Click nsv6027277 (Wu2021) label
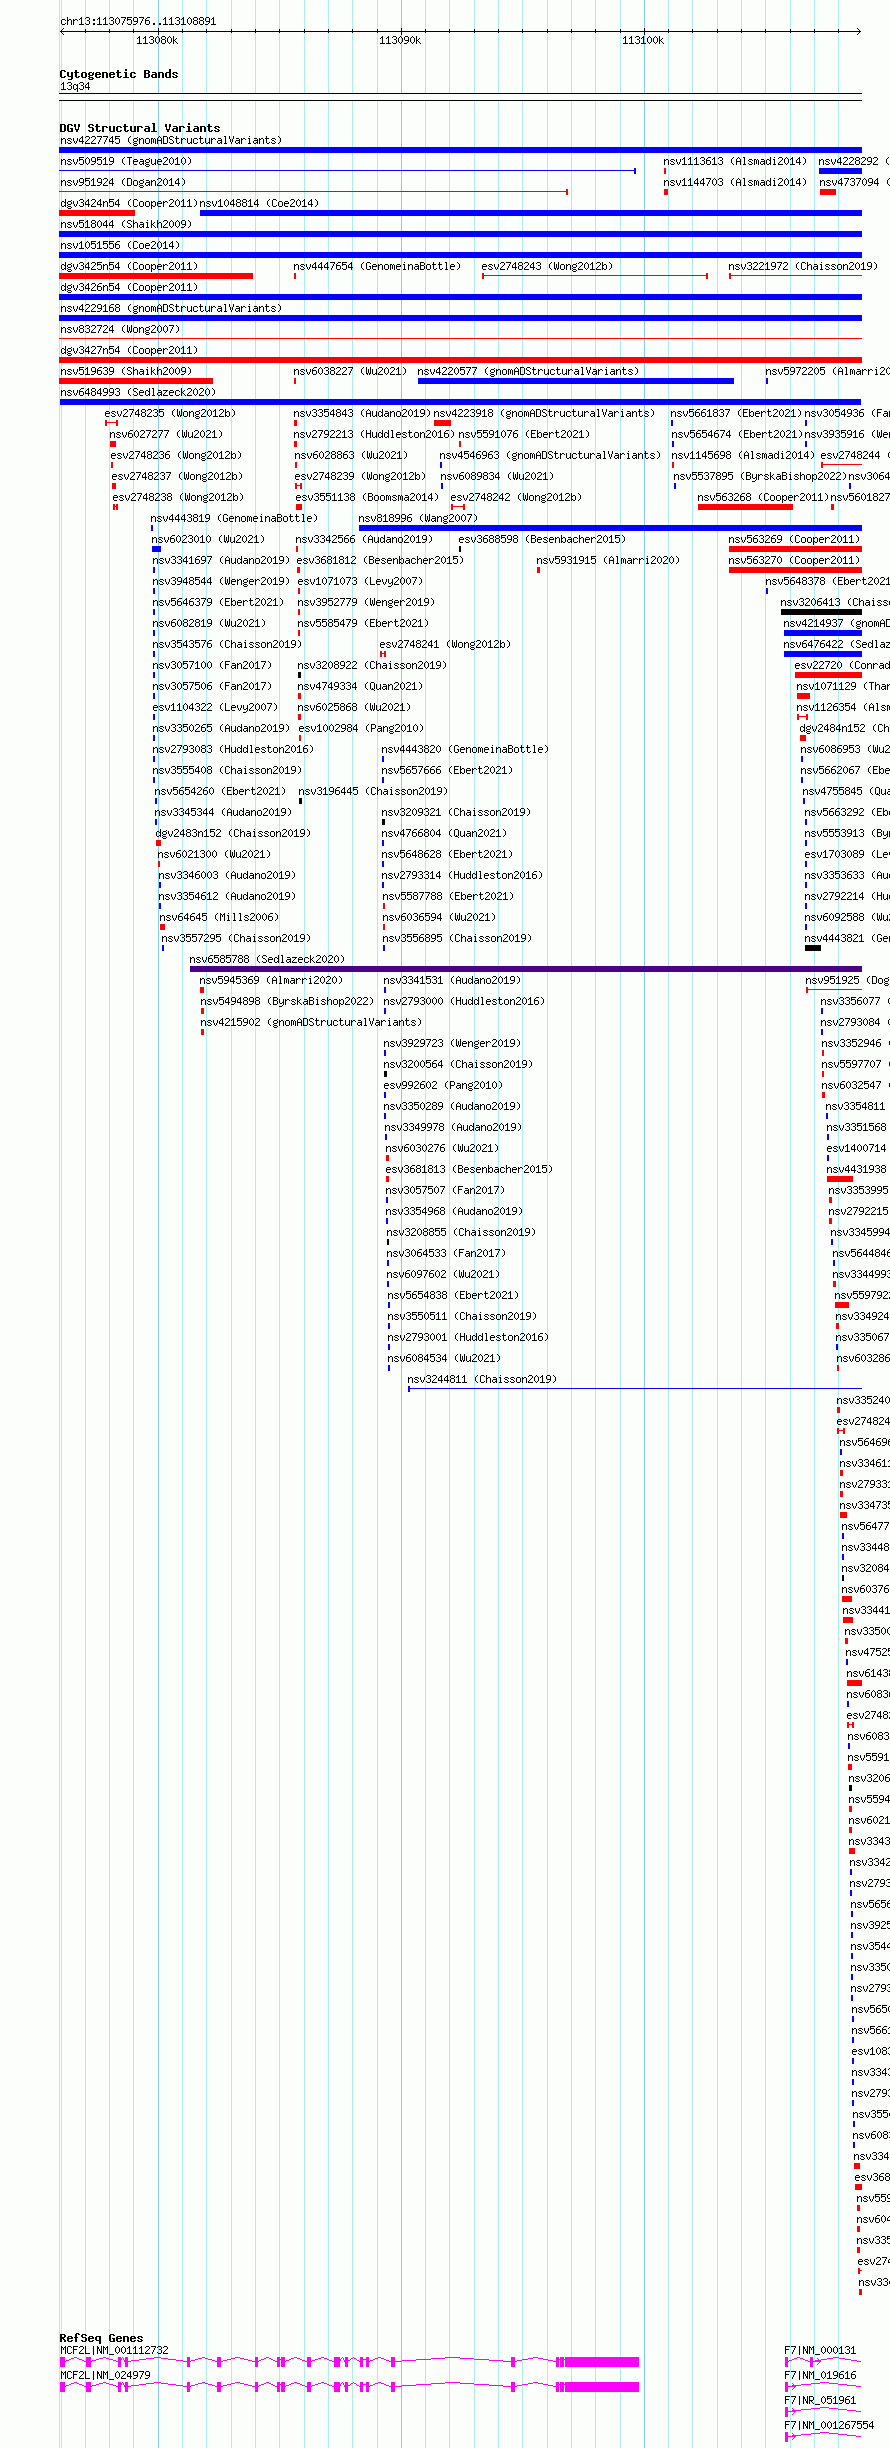The height and width of the screenshot is (2448, 890). (x=166, y=434)
